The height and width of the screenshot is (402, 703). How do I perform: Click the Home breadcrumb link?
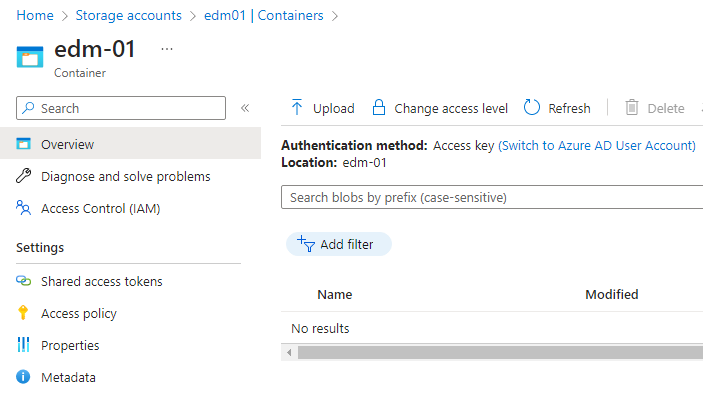point(35,16)
